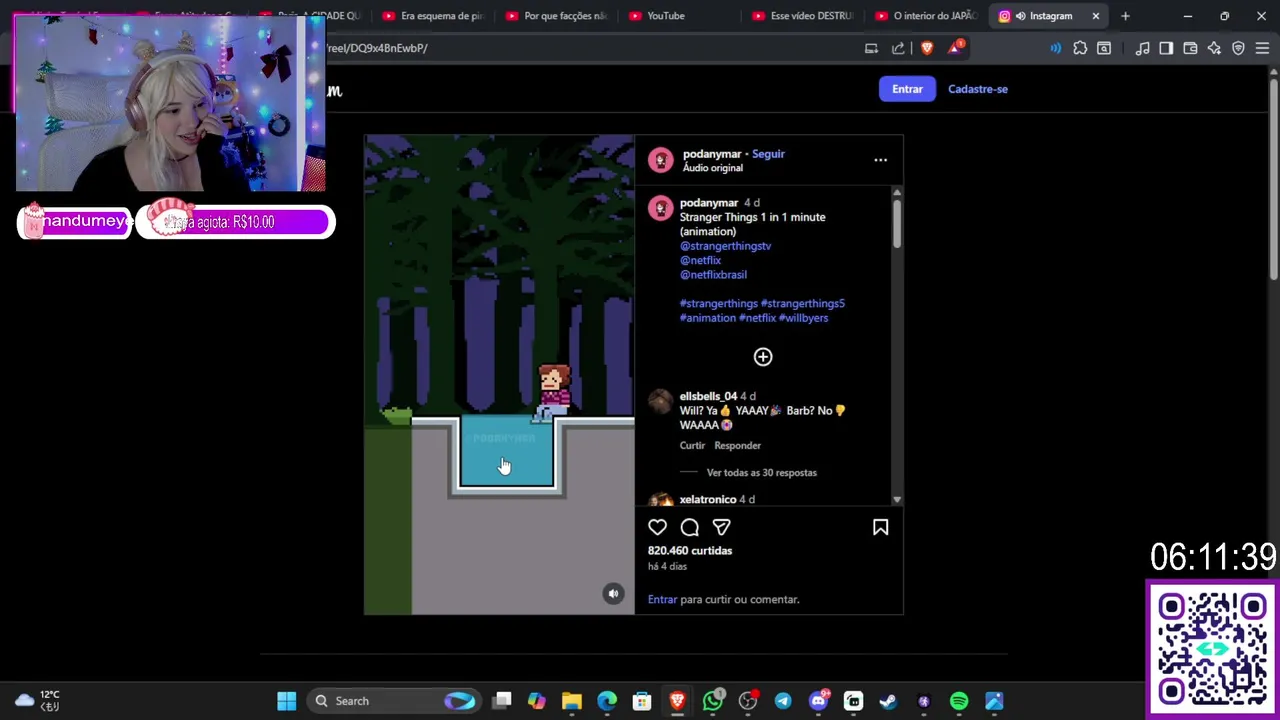Open the Brave Wallet icon
Screen dimensions: 1280x720
tap(1190, 48)
